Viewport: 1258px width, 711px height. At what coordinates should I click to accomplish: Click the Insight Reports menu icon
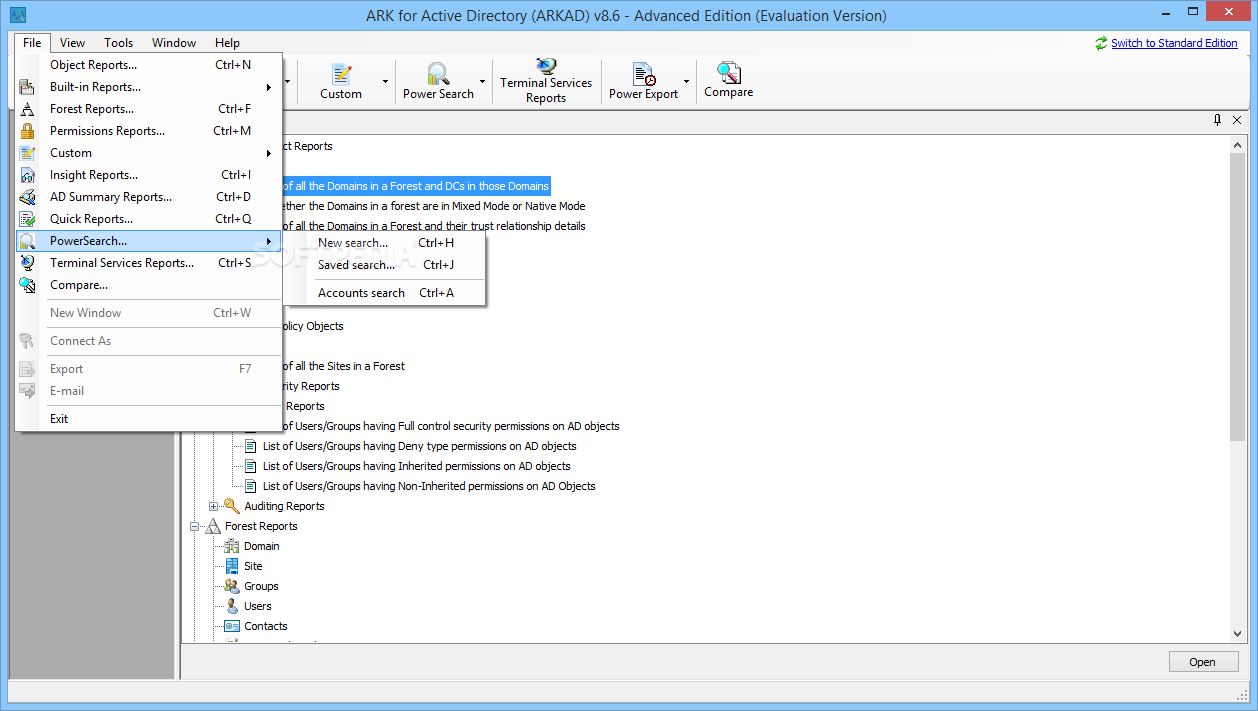point(27,175)
